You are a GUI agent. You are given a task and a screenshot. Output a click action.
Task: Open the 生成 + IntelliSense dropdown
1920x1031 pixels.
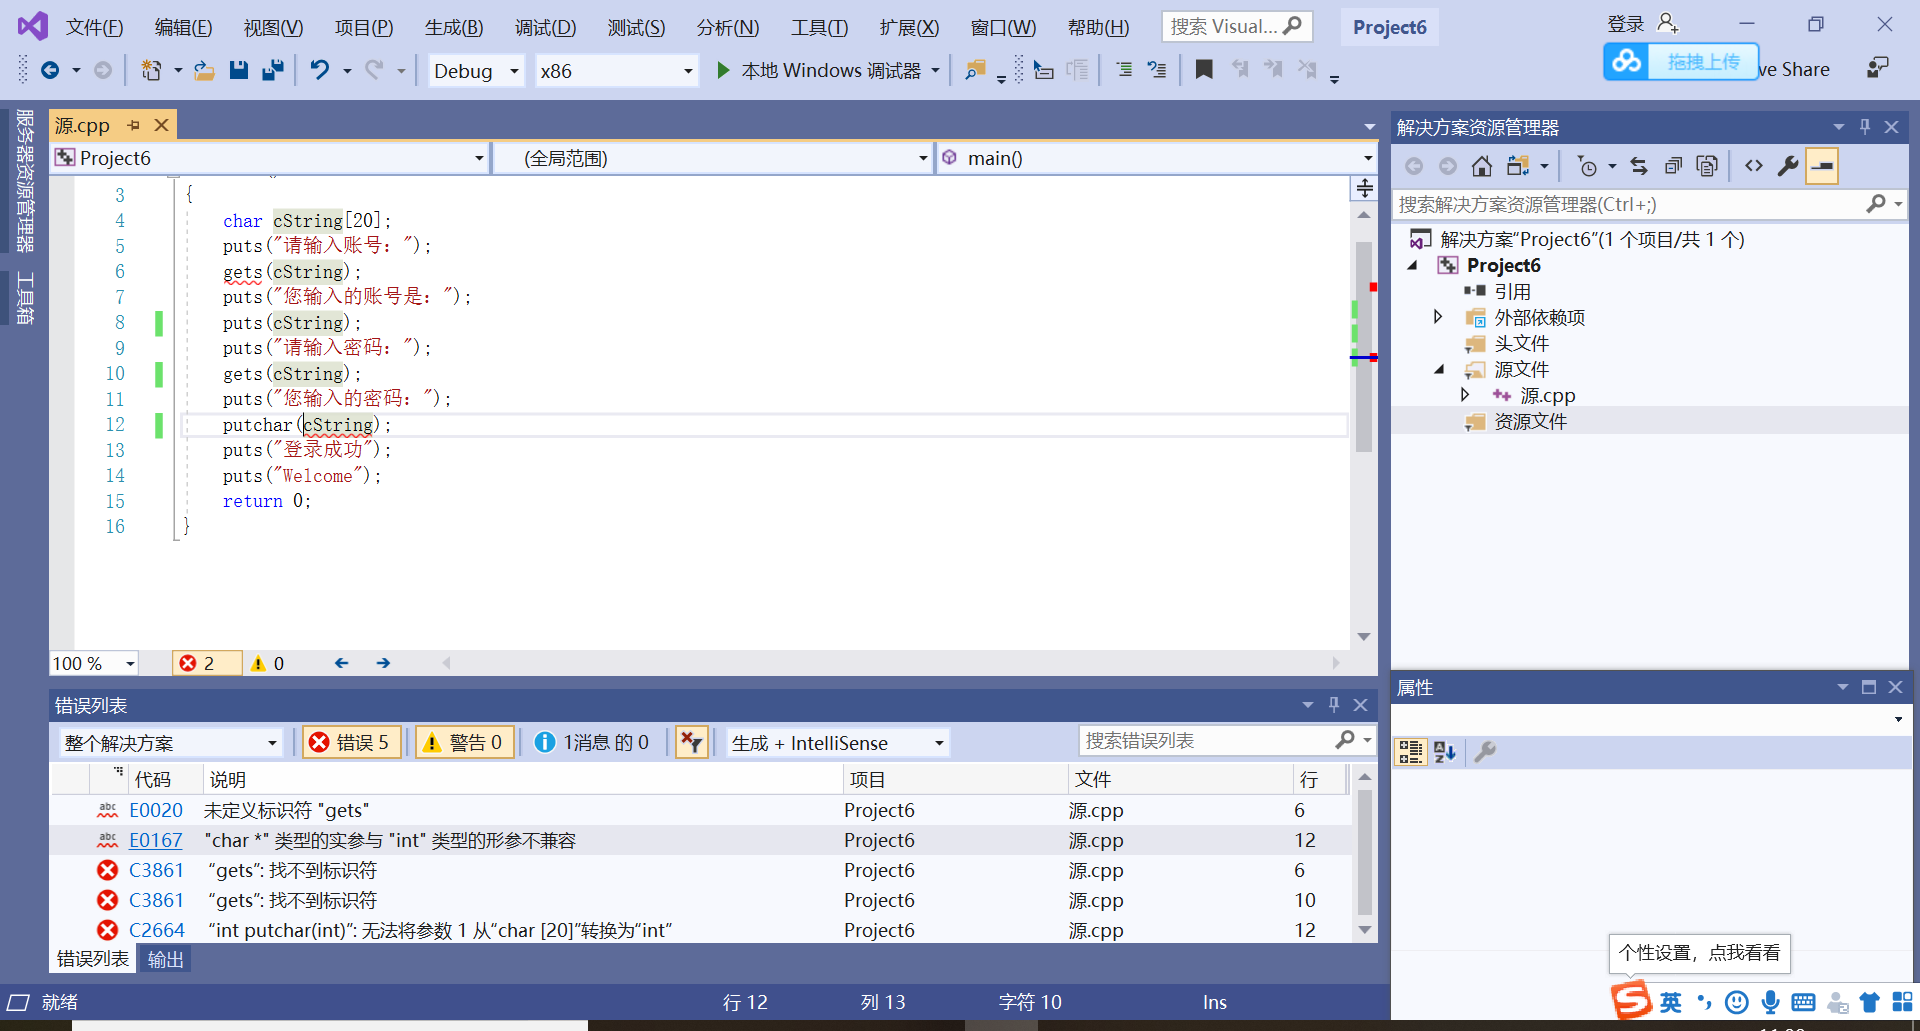pos(837,743)
